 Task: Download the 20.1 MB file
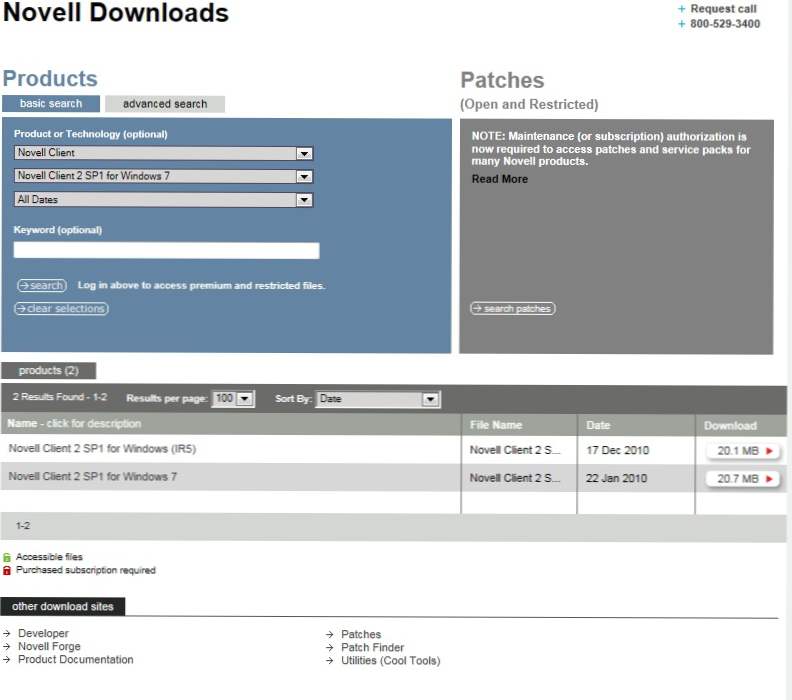tap(743, 451)
